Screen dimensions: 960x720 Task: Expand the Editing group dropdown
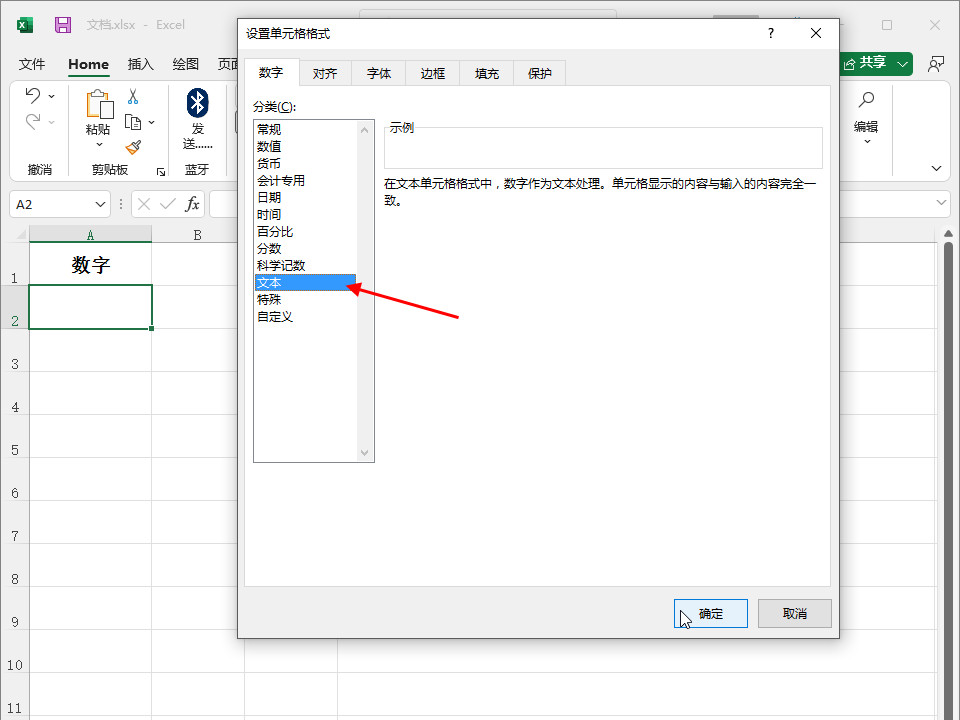tap(867, 141)
